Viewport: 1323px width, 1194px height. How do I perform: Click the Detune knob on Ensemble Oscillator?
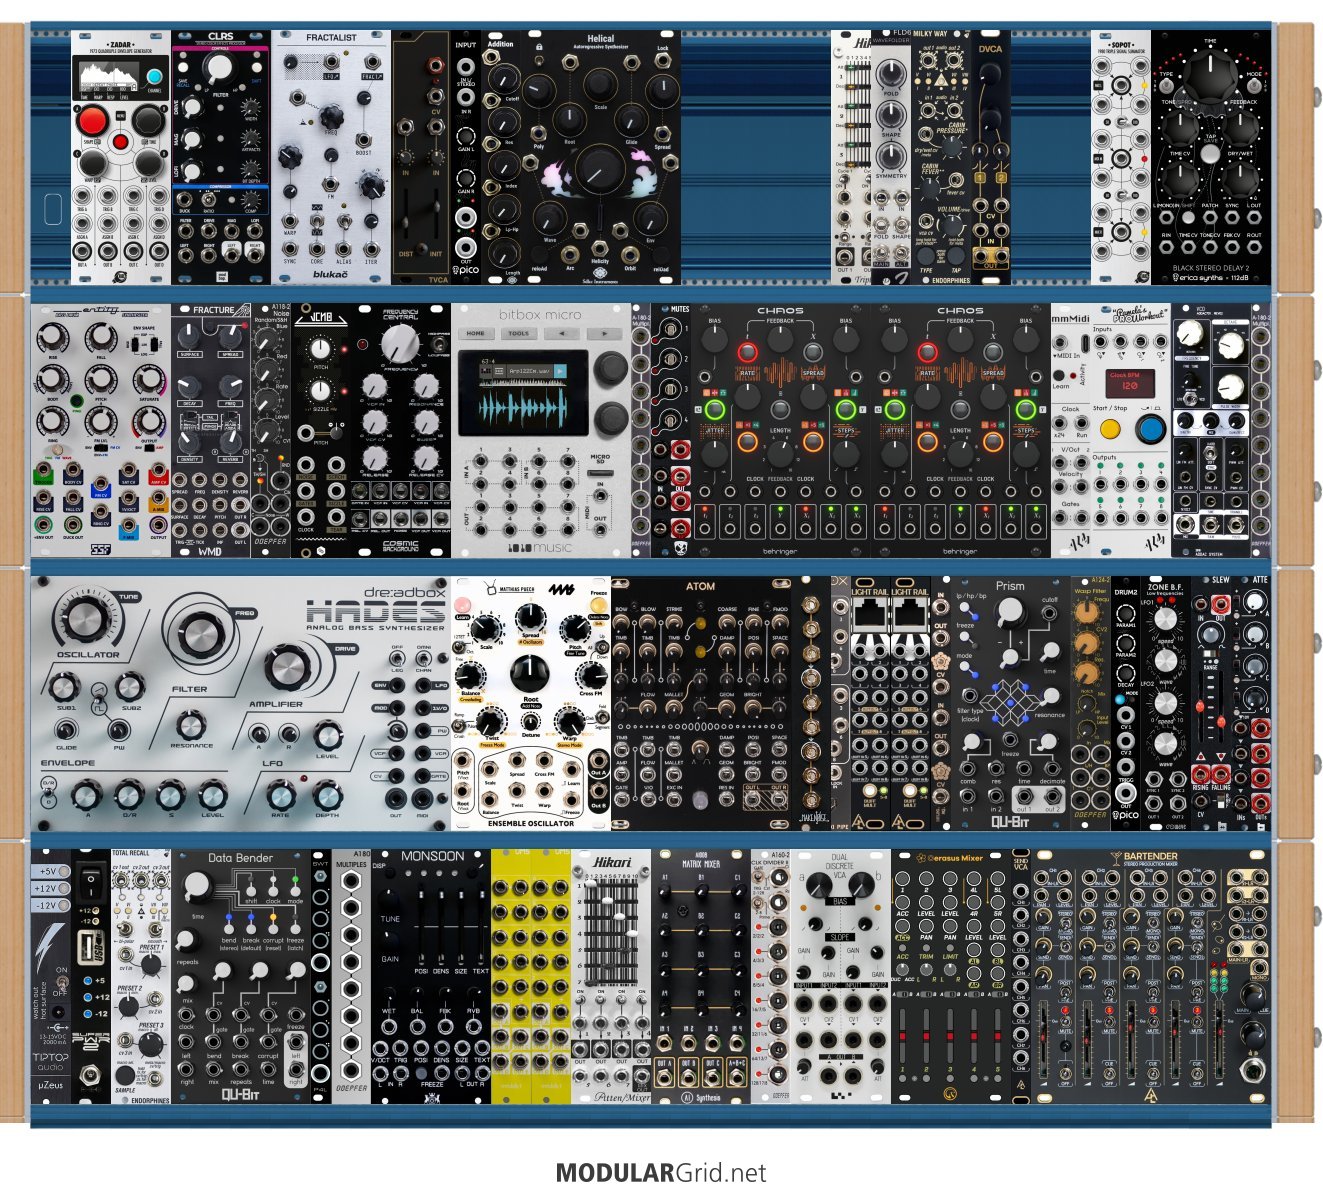coord(530,720)
